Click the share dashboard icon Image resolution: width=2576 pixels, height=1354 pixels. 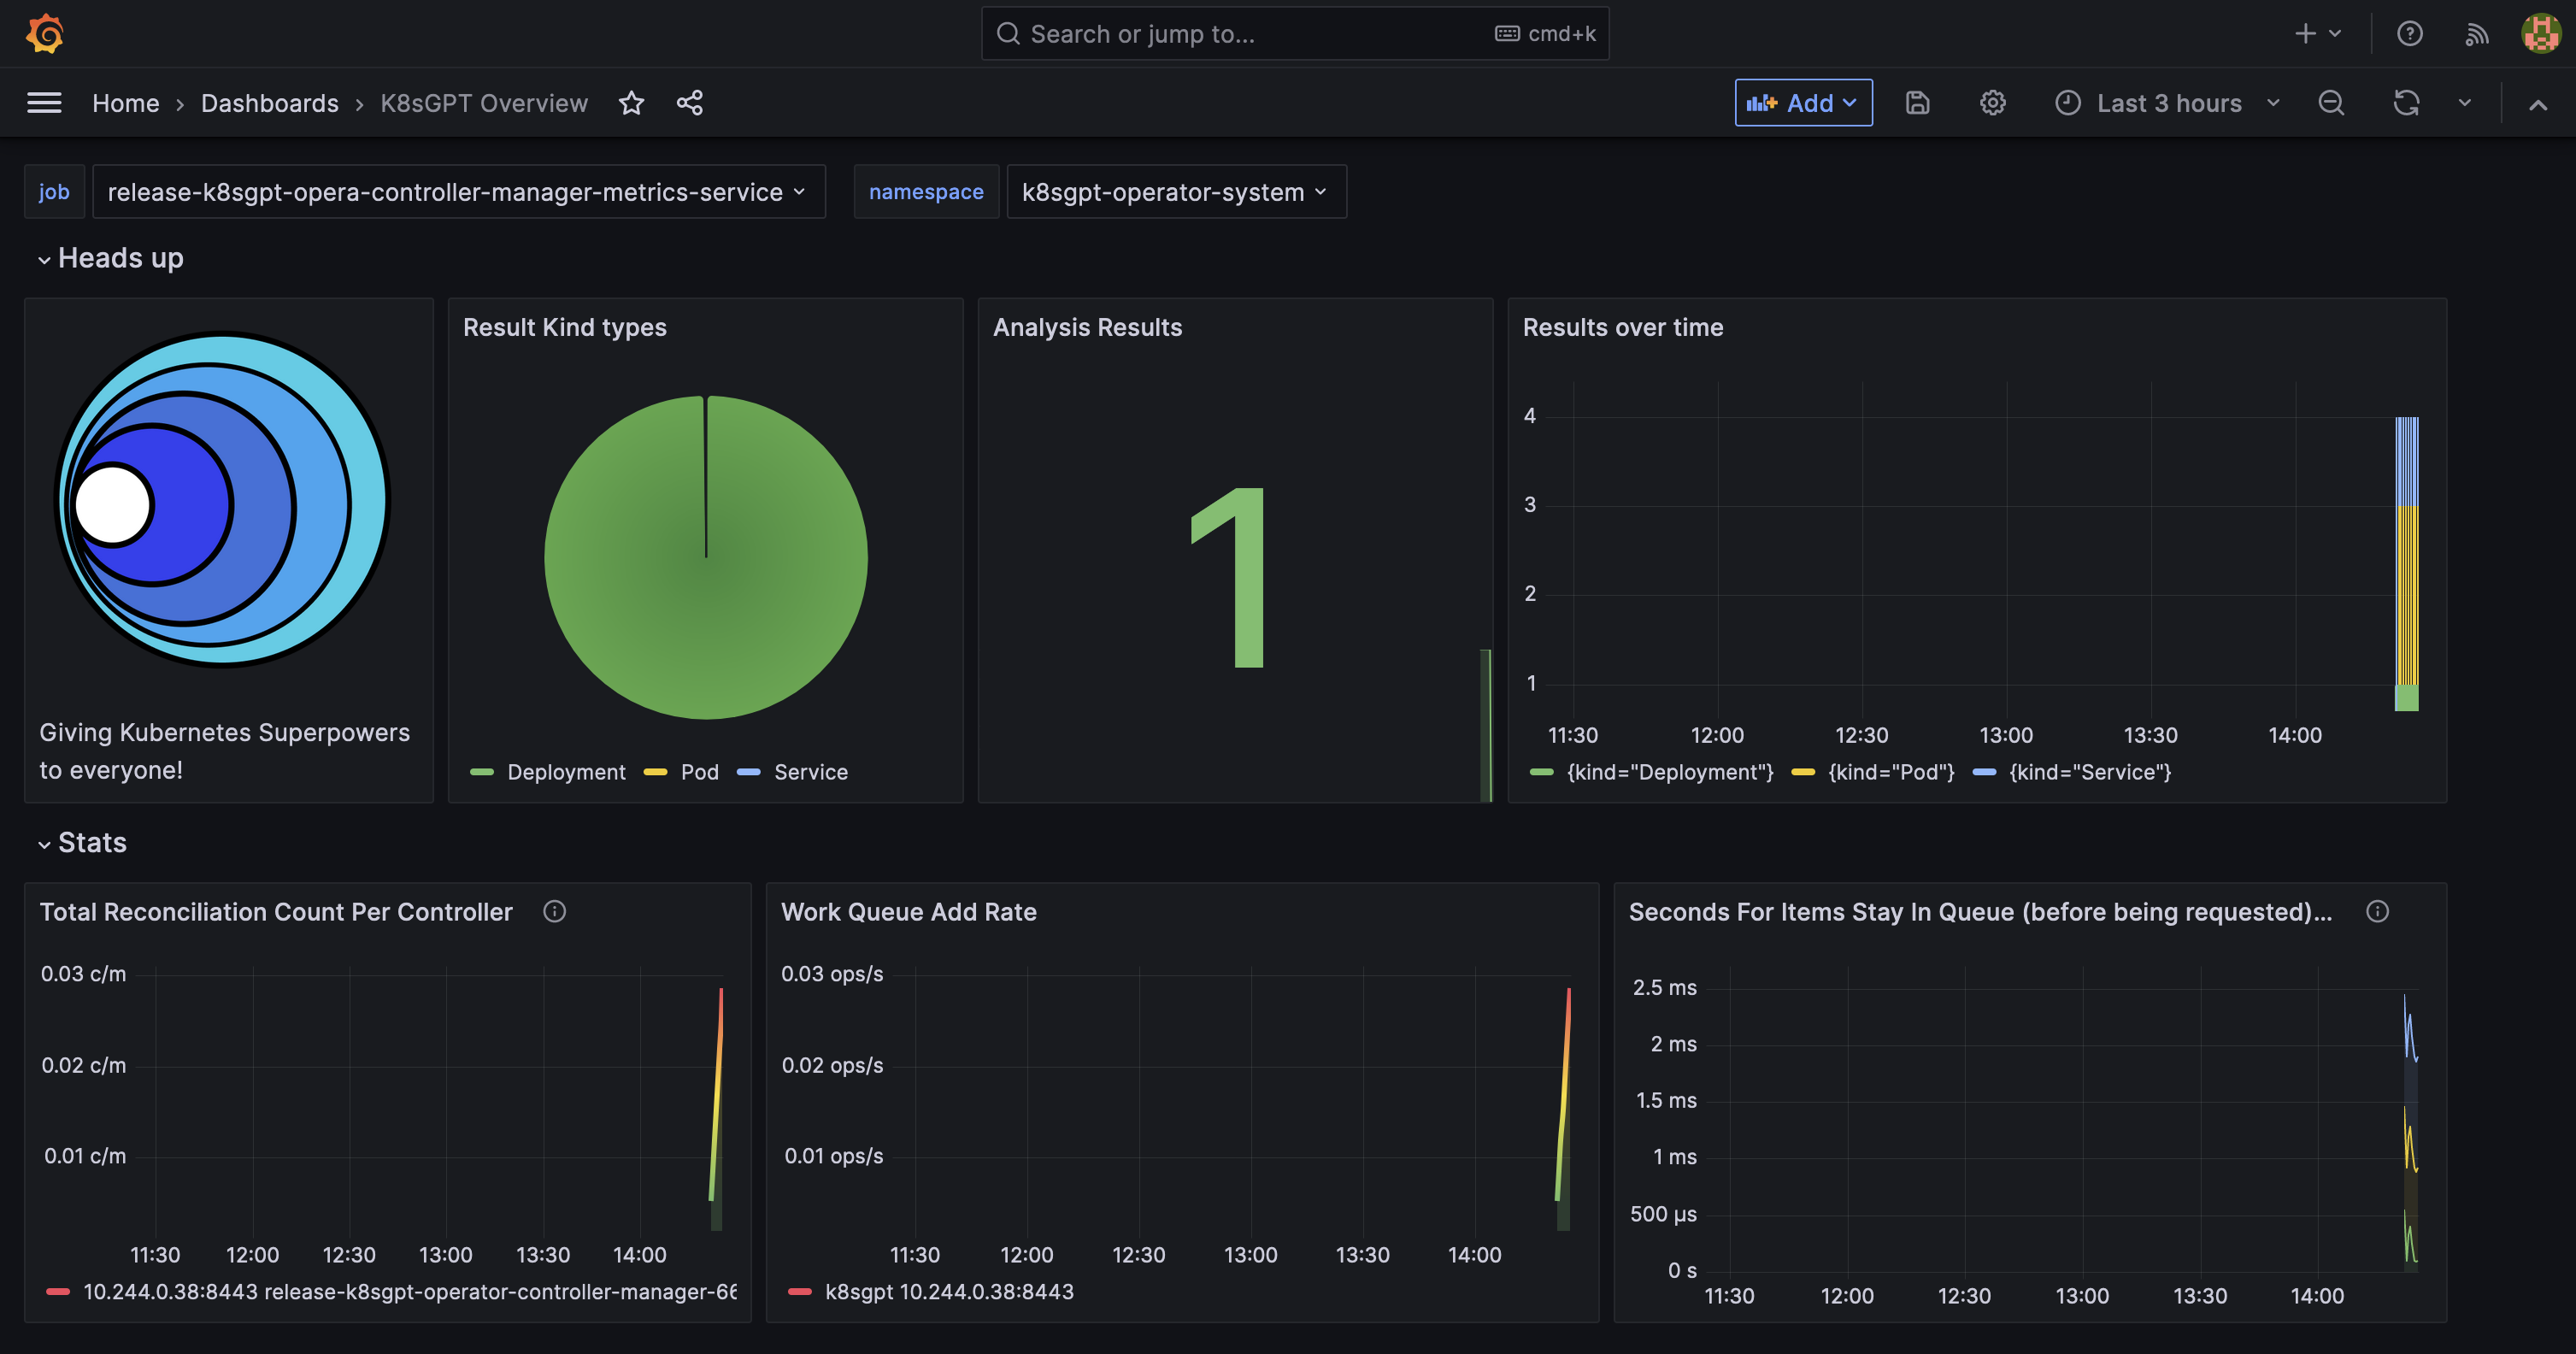689,103
